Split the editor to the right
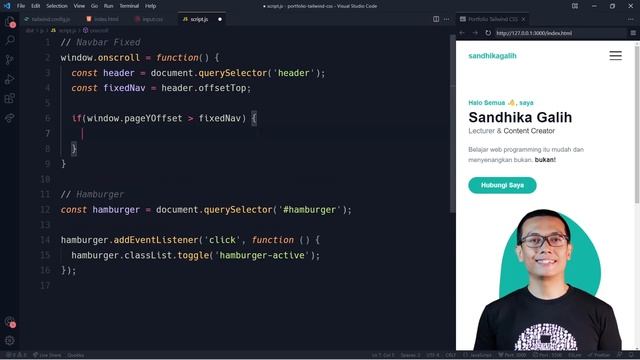 pos(436,19)
